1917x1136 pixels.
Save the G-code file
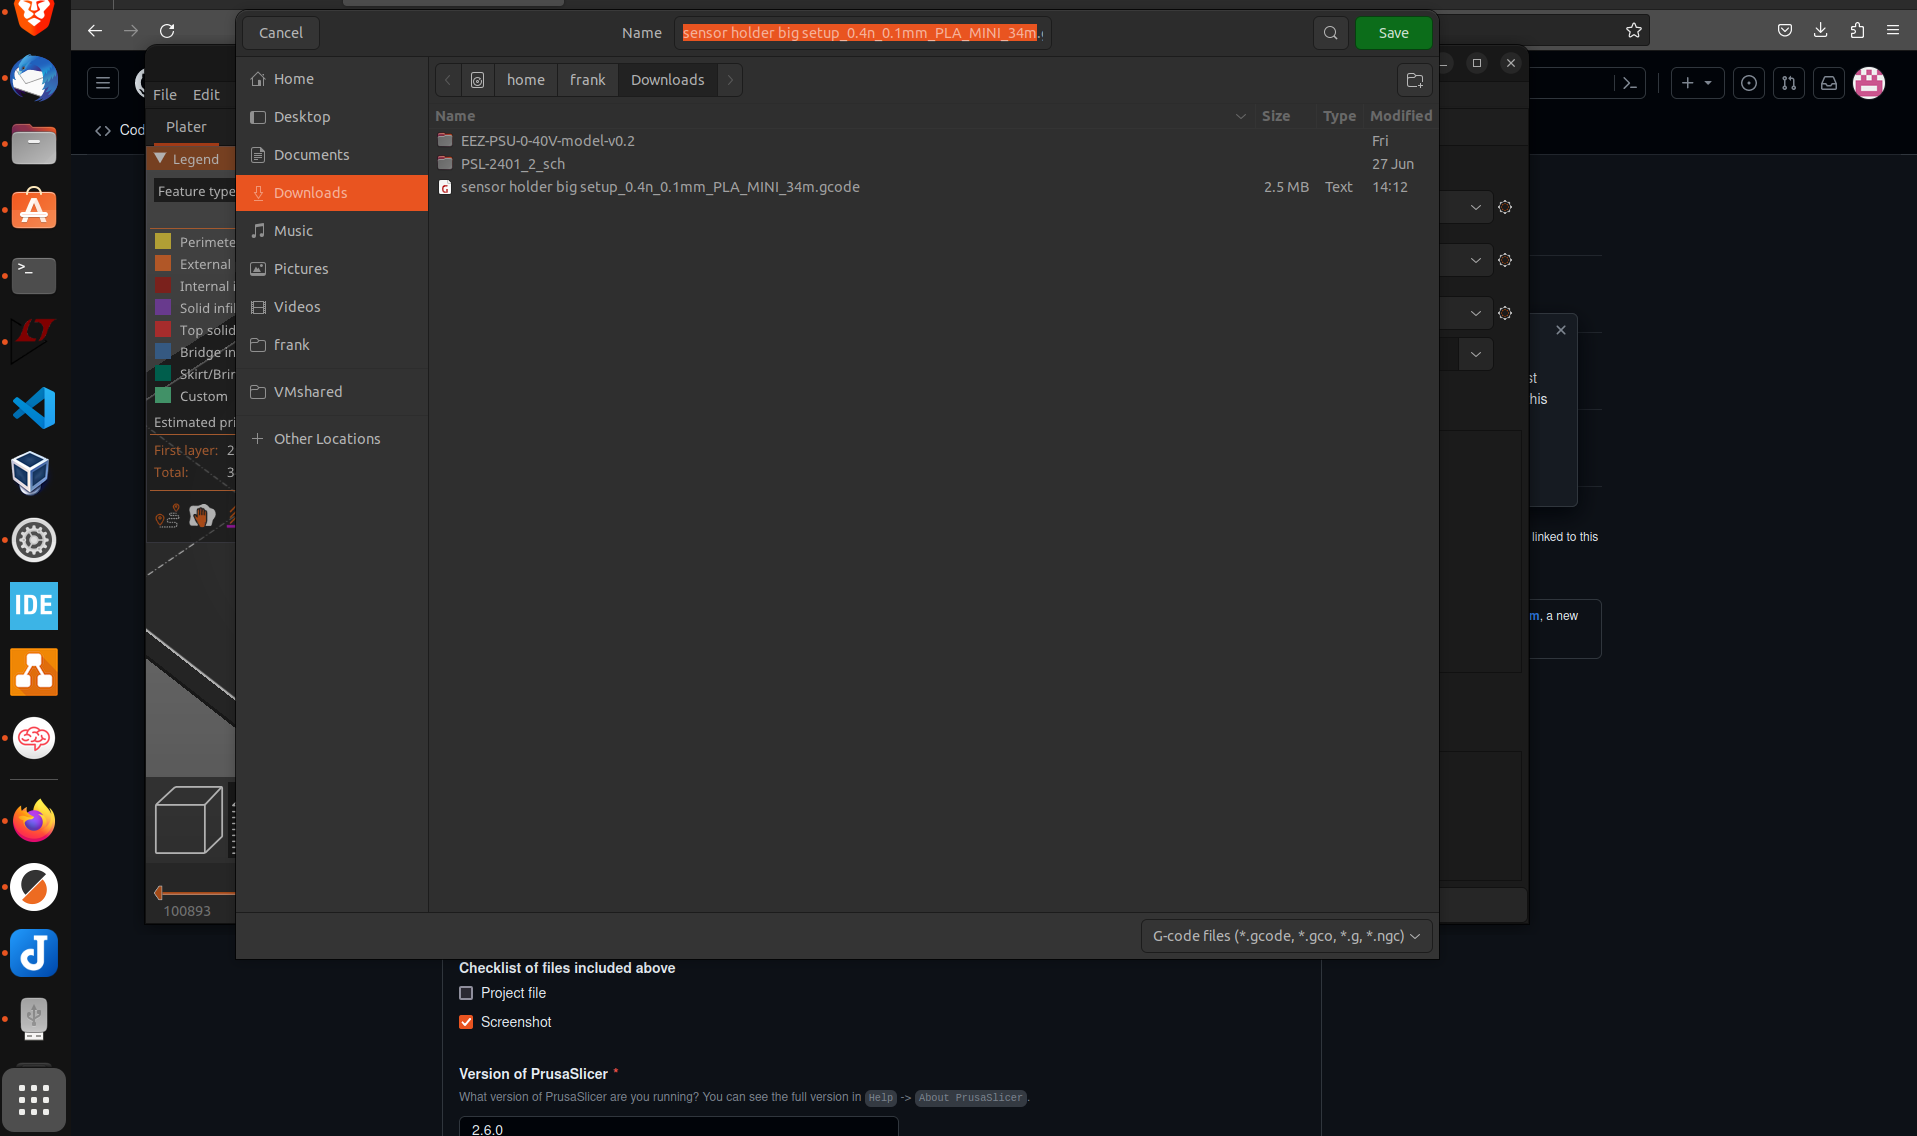coord(1393,32)
